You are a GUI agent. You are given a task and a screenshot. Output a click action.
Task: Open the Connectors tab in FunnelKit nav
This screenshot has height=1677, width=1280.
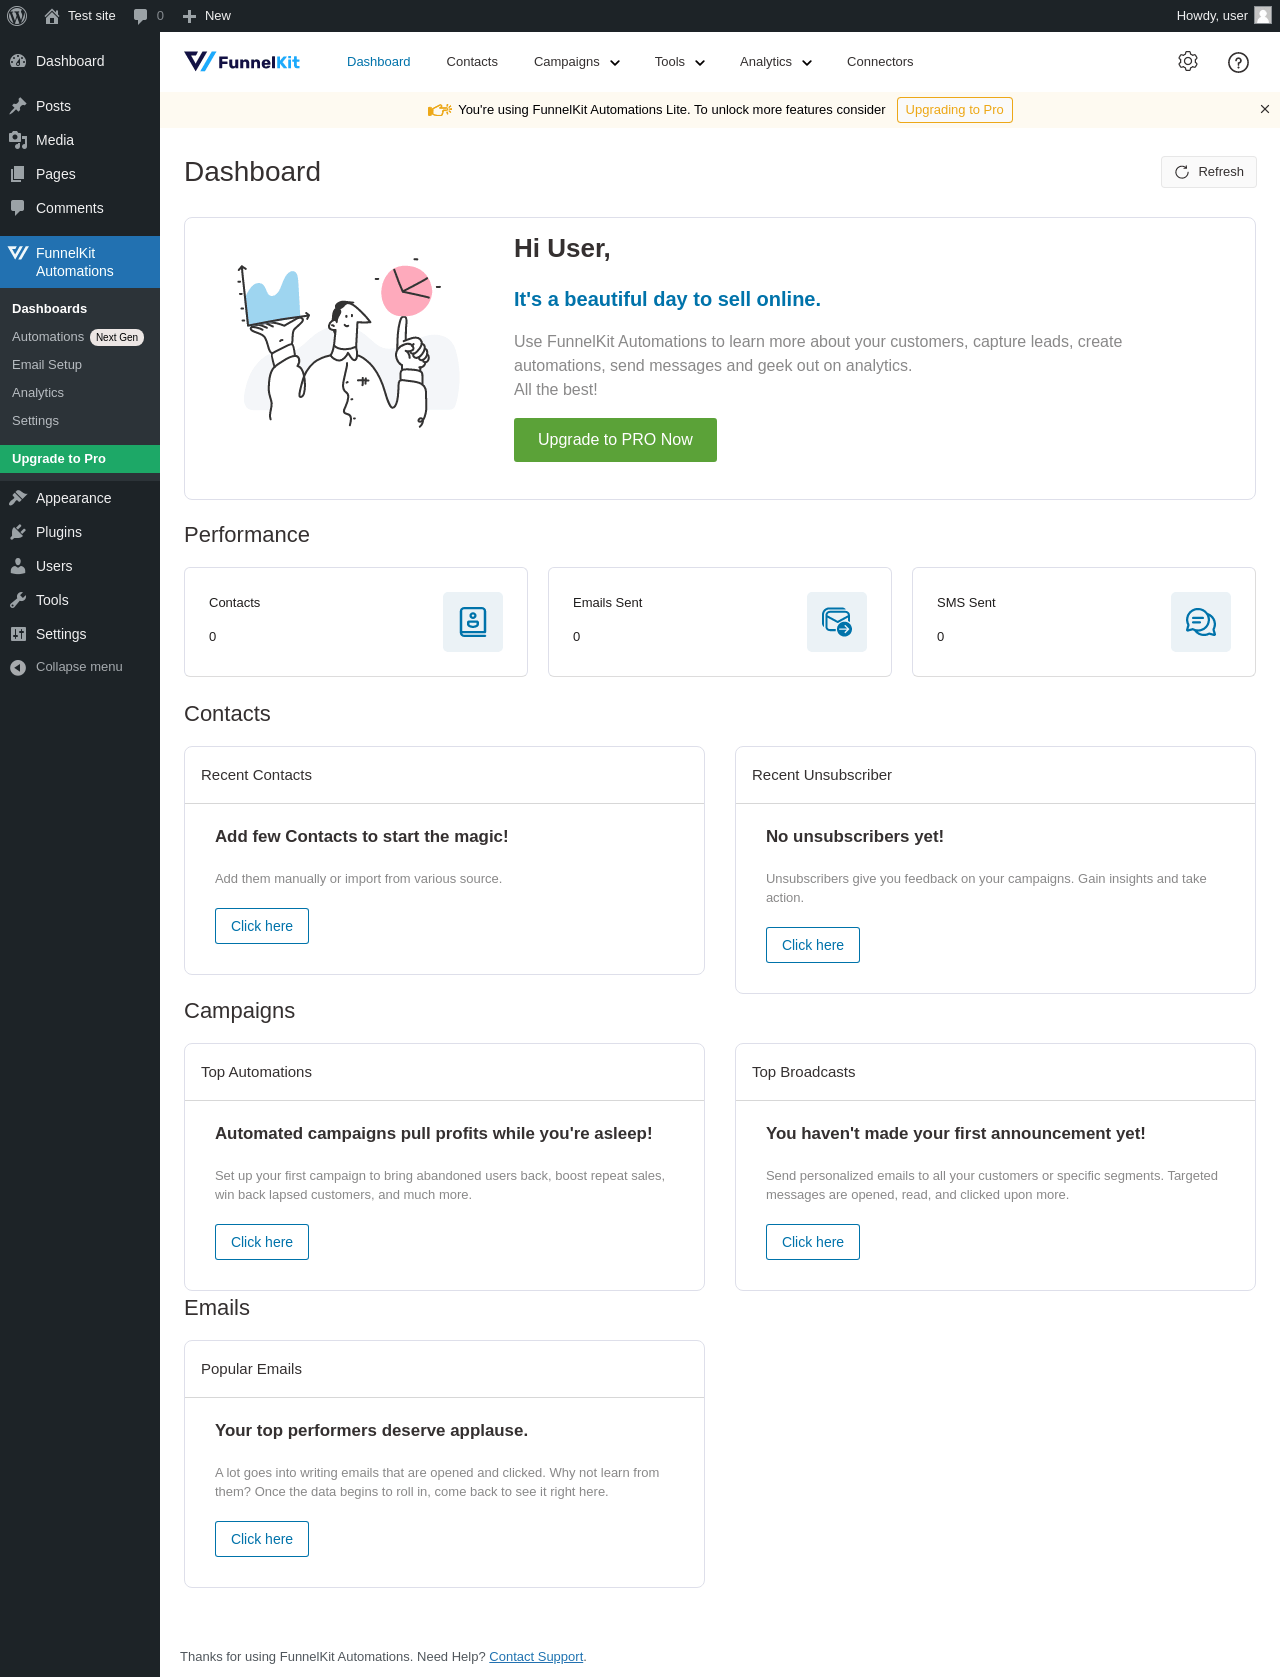coord(880,62)
